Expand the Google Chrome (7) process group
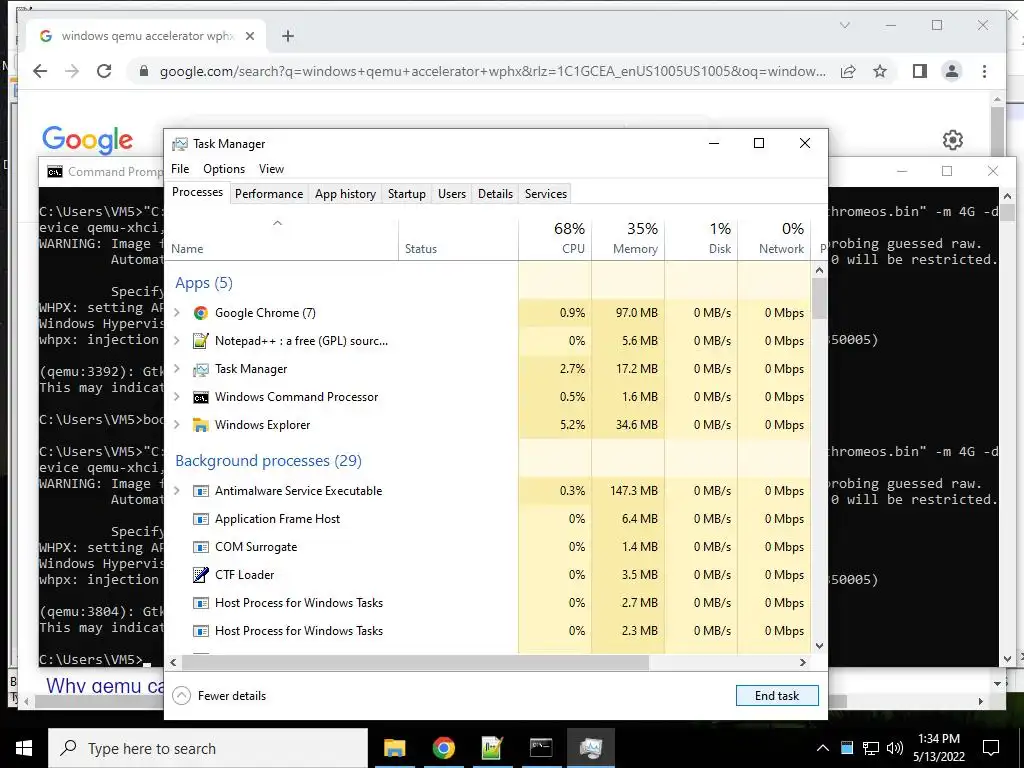The width and height of the screenshot is (1024, 768). click(176, 313)
